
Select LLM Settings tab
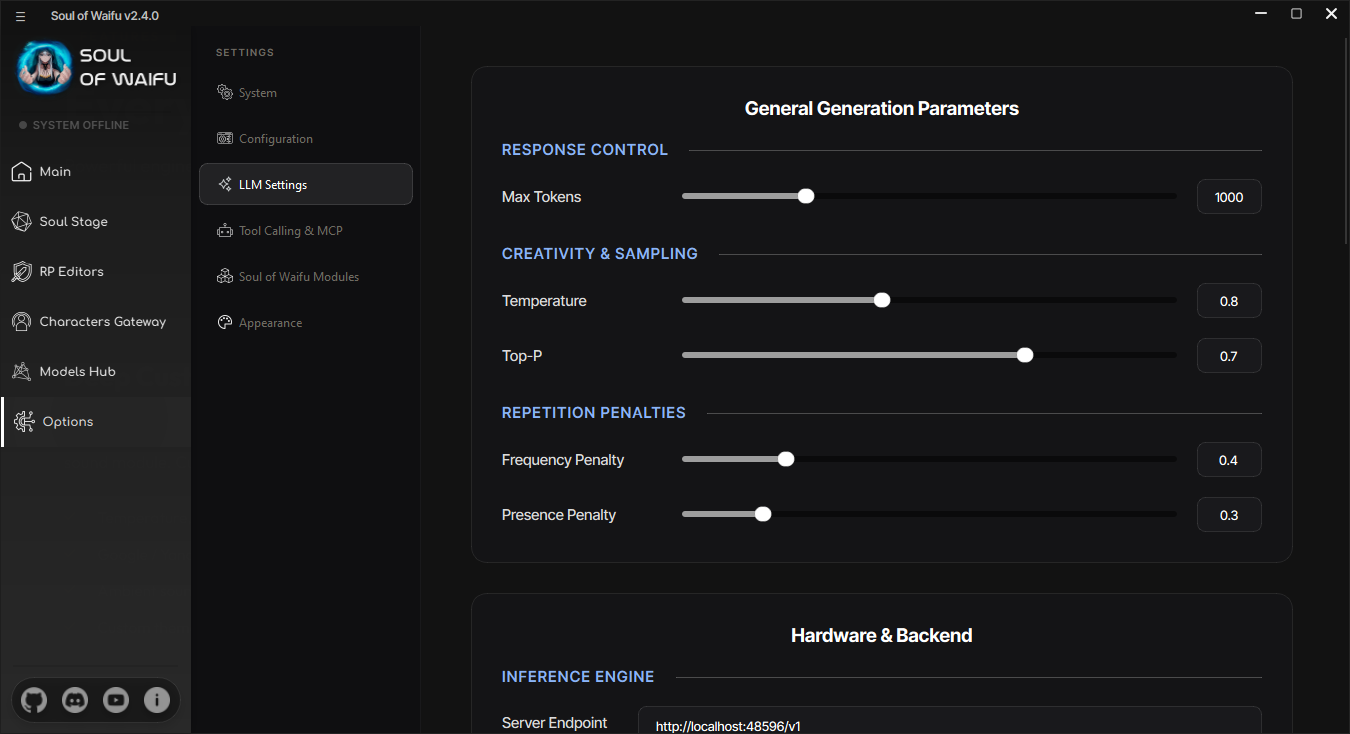coord(306,185)
